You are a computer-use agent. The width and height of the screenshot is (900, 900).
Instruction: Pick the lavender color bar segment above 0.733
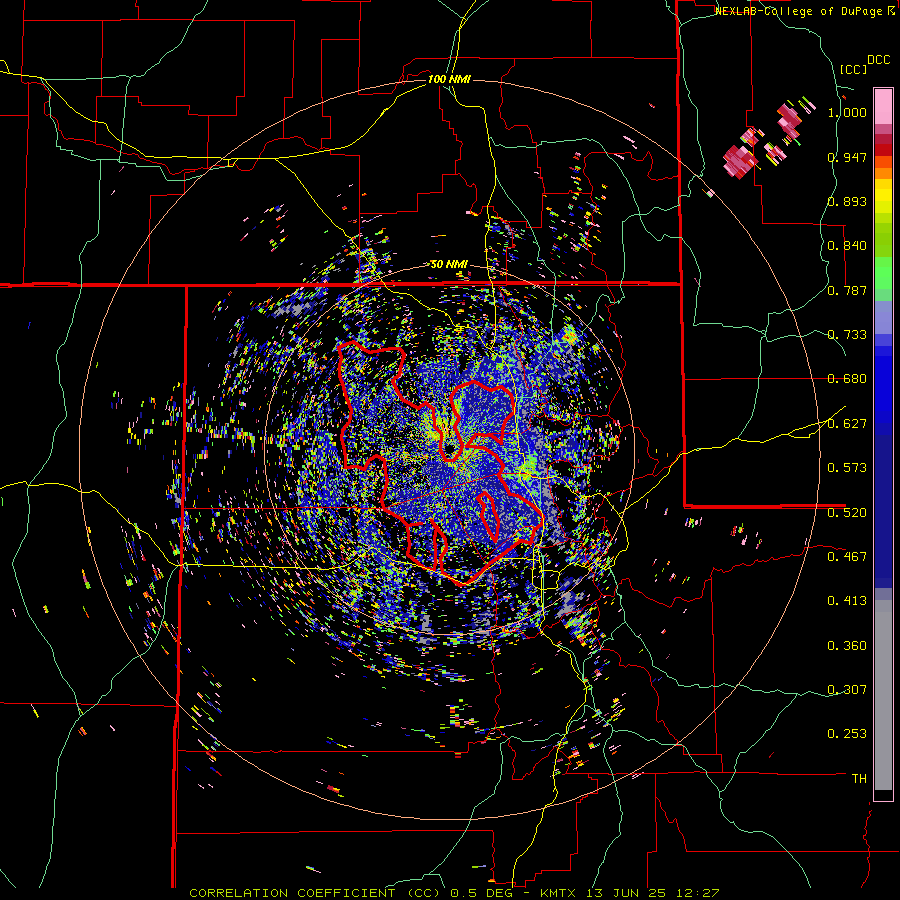(x=883, y=317)
